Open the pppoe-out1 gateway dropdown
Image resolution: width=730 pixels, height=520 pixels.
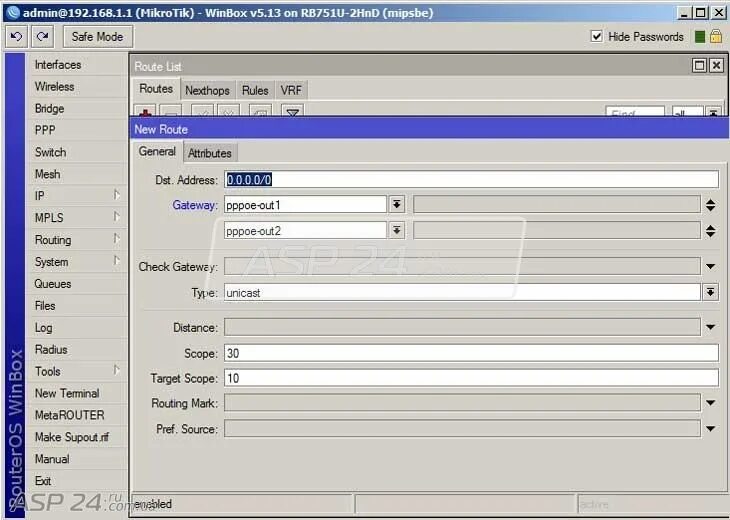[397, 204]
